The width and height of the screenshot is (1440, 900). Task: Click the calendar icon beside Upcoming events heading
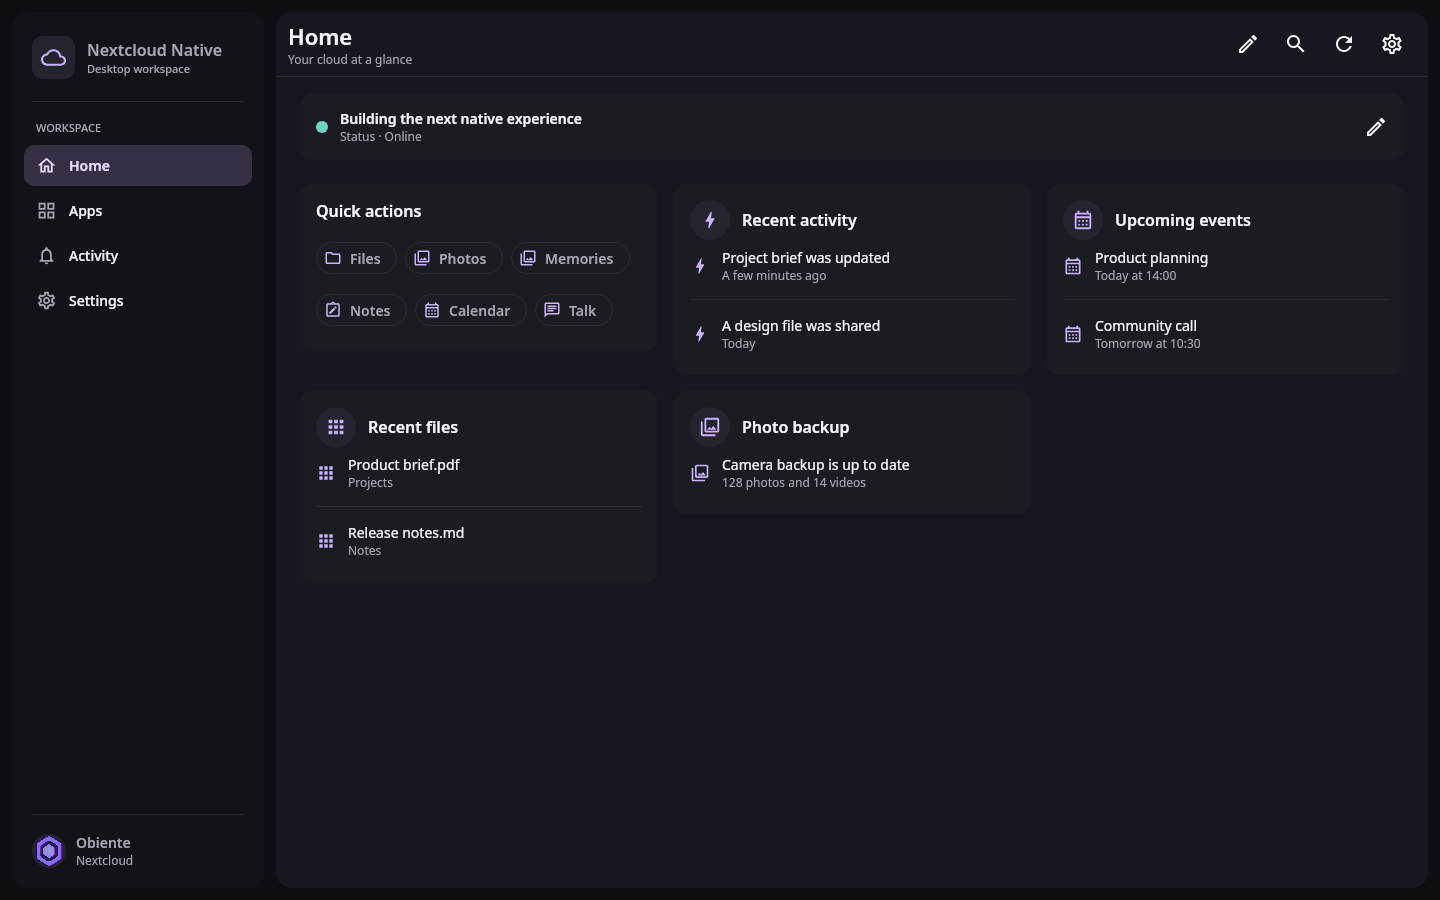pos(1083,220)
